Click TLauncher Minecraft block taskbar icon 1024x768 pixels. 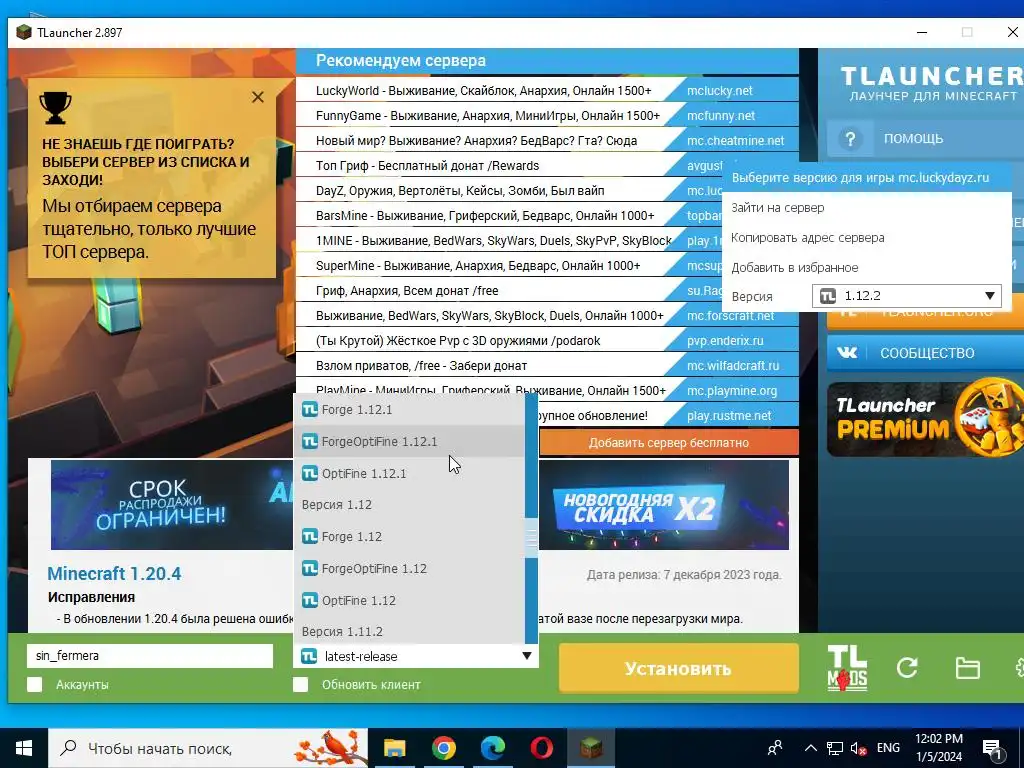591,748
